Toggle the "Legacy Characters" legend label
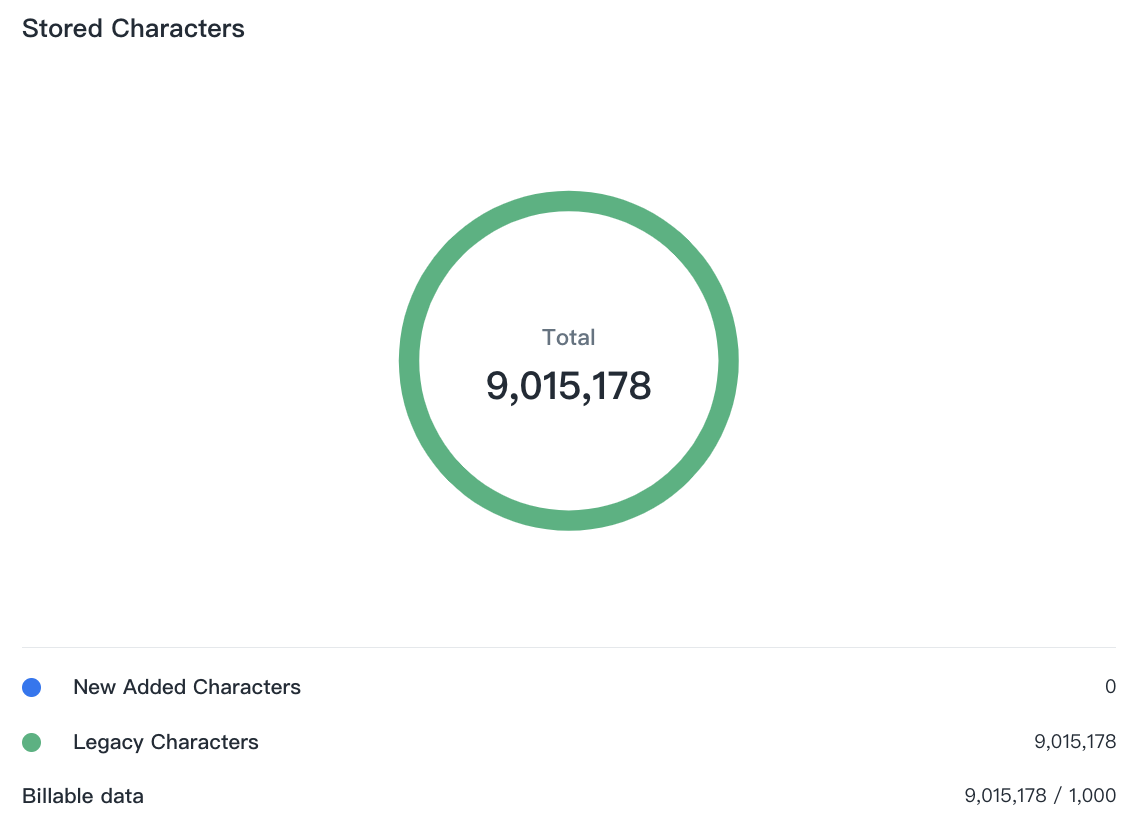The height and width of the screenshot is (828, 1142). click(x=166, y=743)
